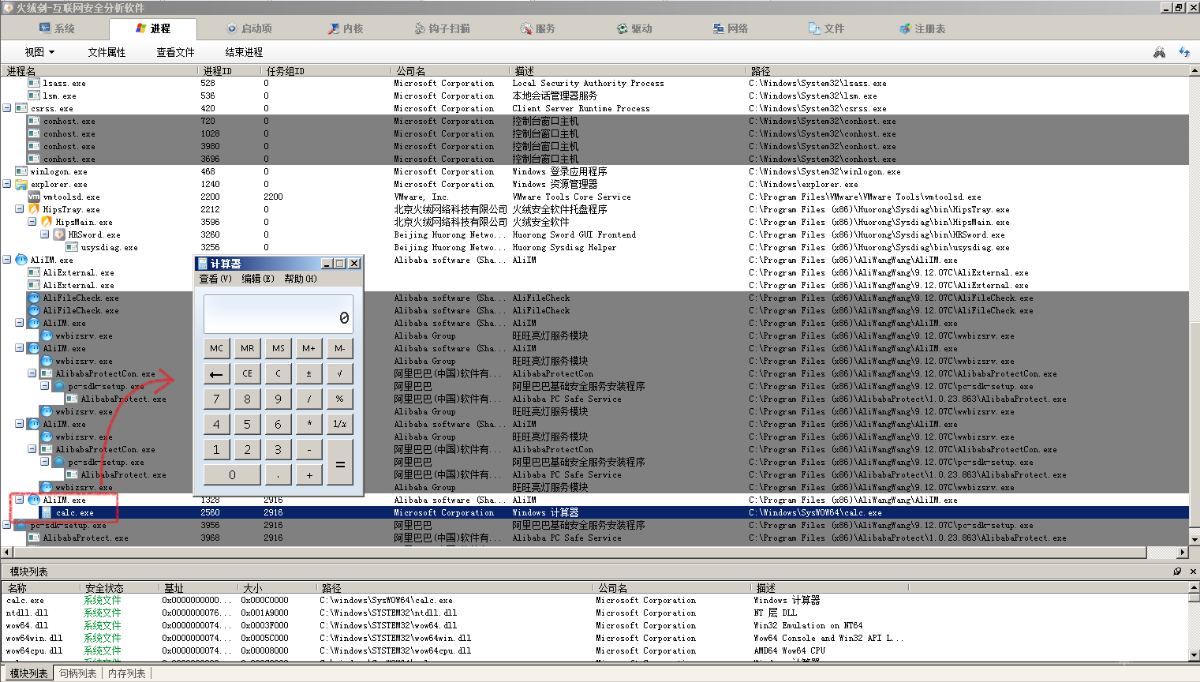Click the HipsMain.exe flame icon
Screen dimensions: 1200x682
click(46, 222)
